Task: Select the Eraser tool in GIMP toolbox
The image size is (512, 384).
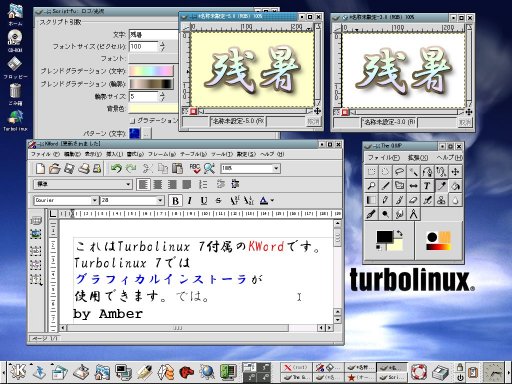Action: click(x=413, y=200)
